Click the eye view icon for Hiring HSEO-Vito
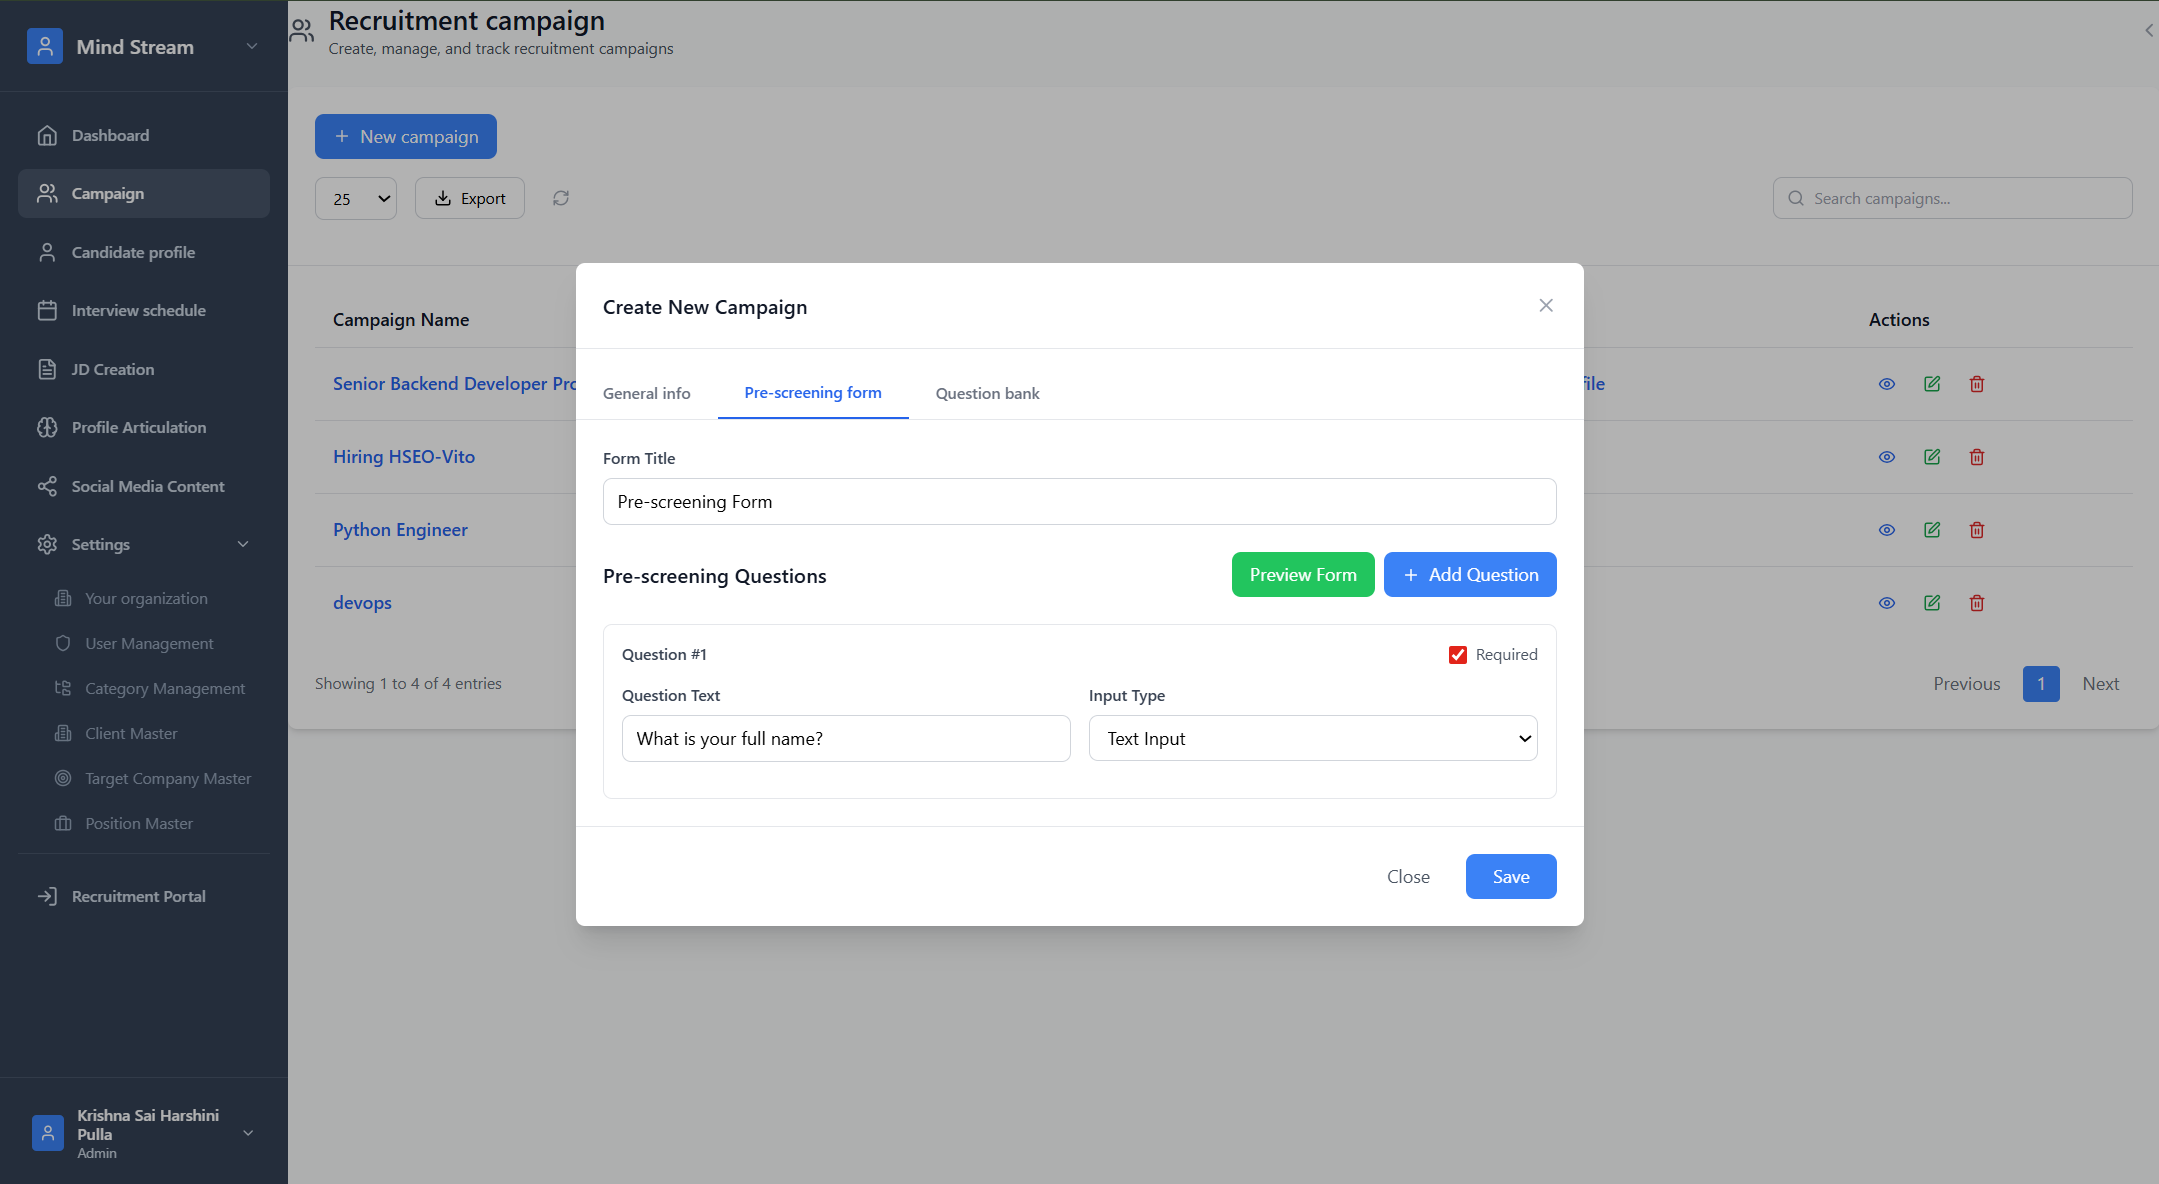This screenshot has width=2159, height=1184. click(1887, 457)
